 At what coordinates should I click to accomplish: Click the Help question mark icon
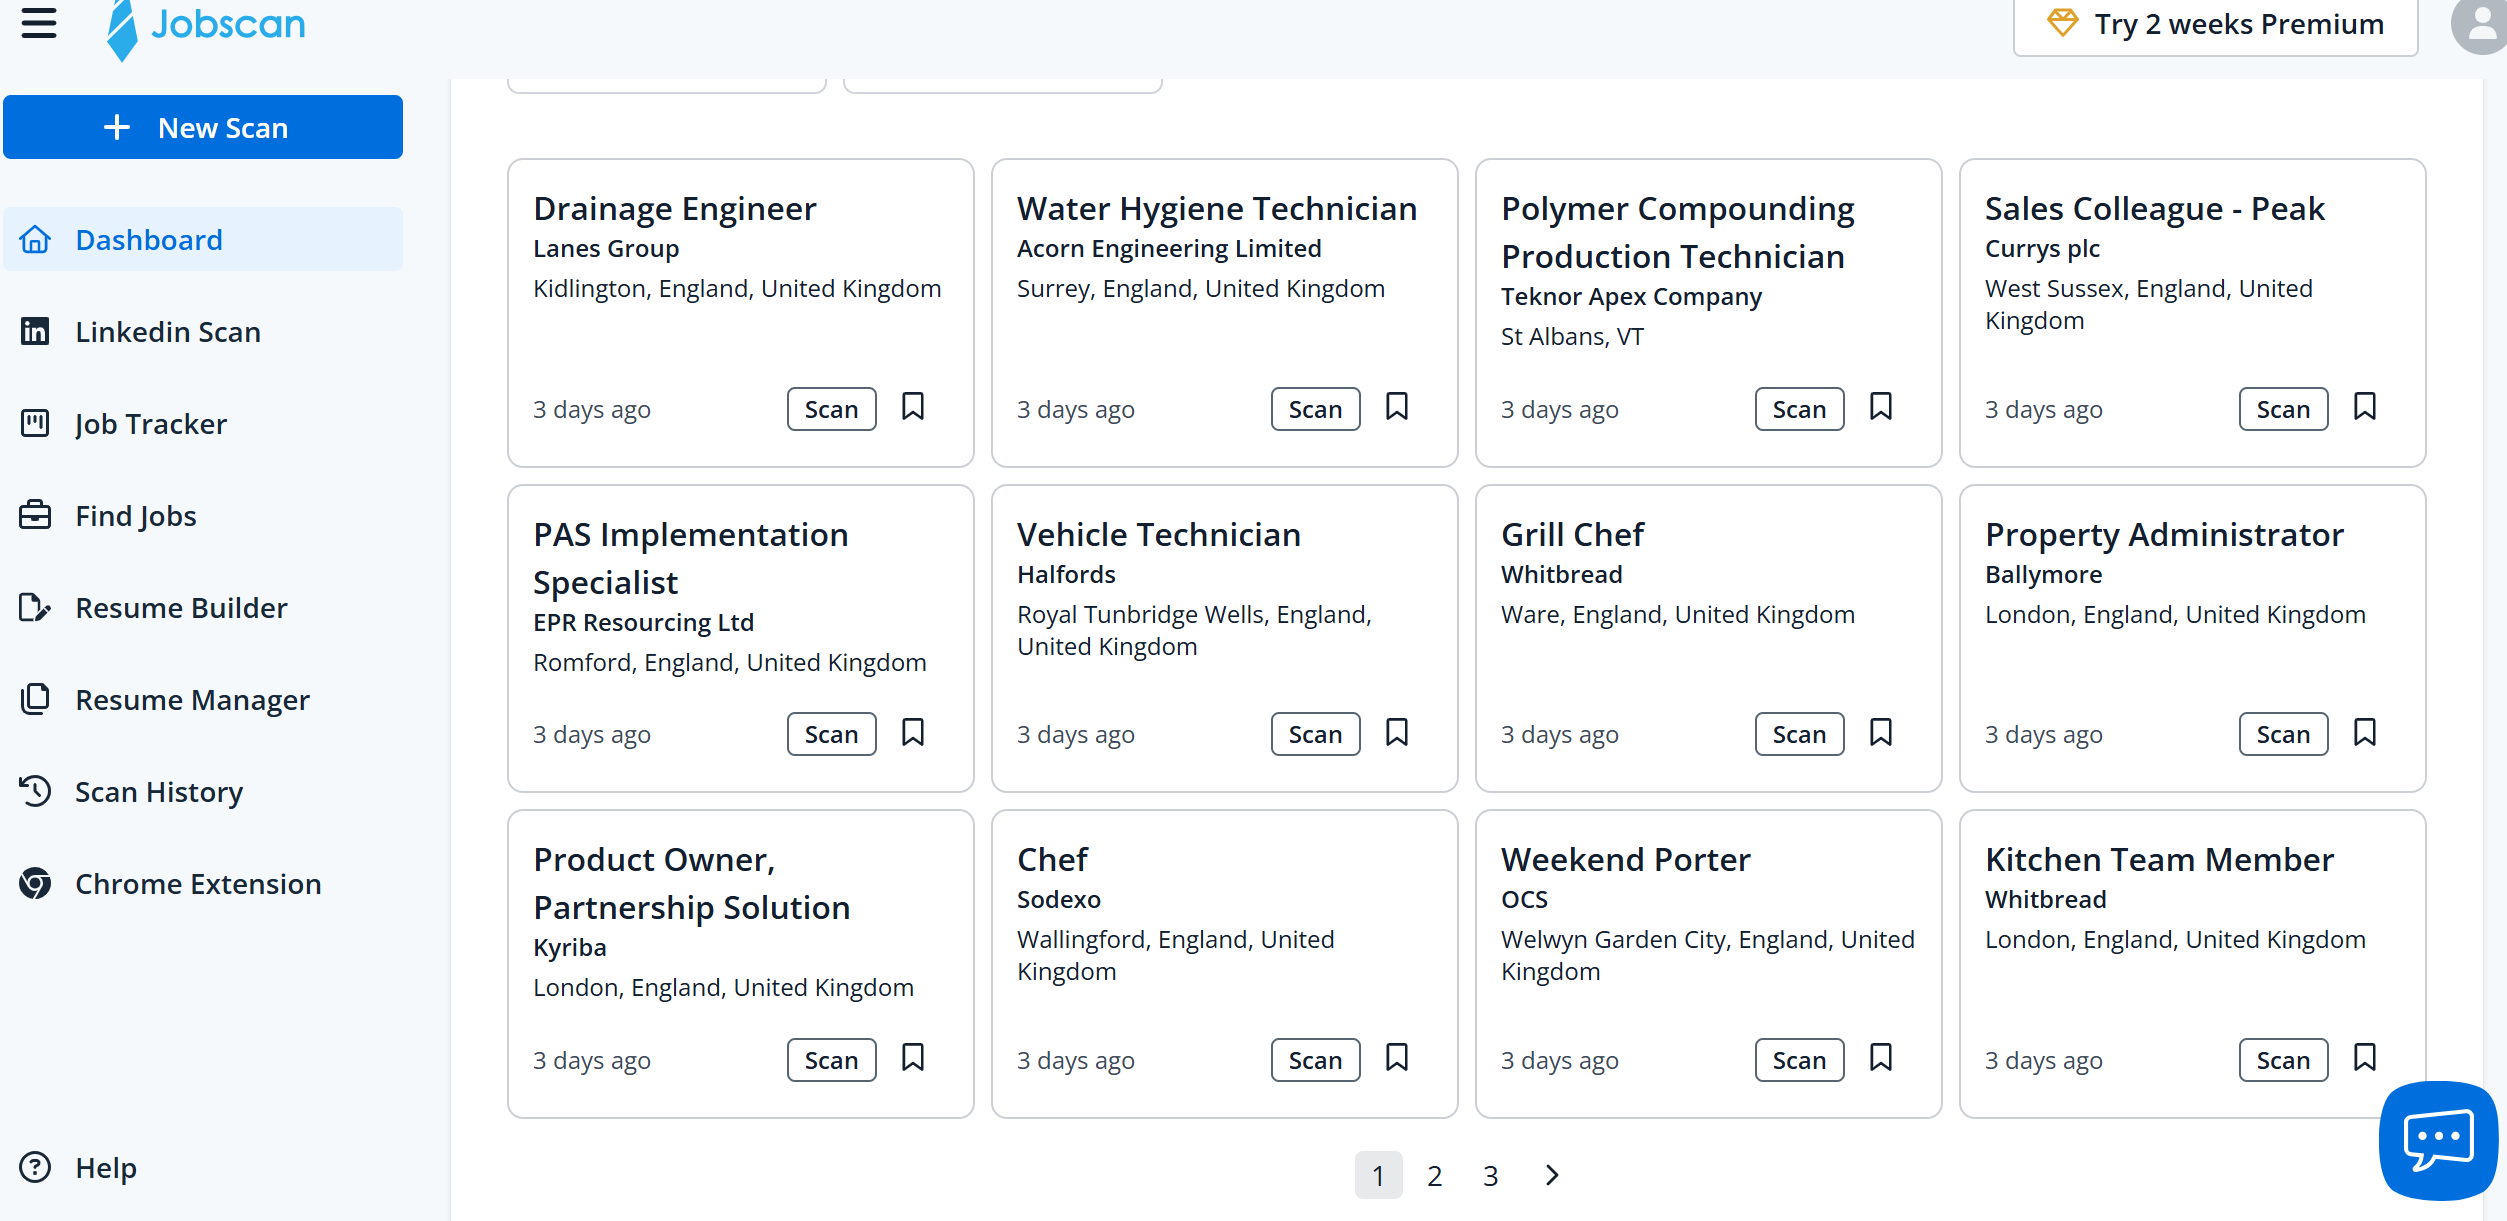(x=35, y=1167)
